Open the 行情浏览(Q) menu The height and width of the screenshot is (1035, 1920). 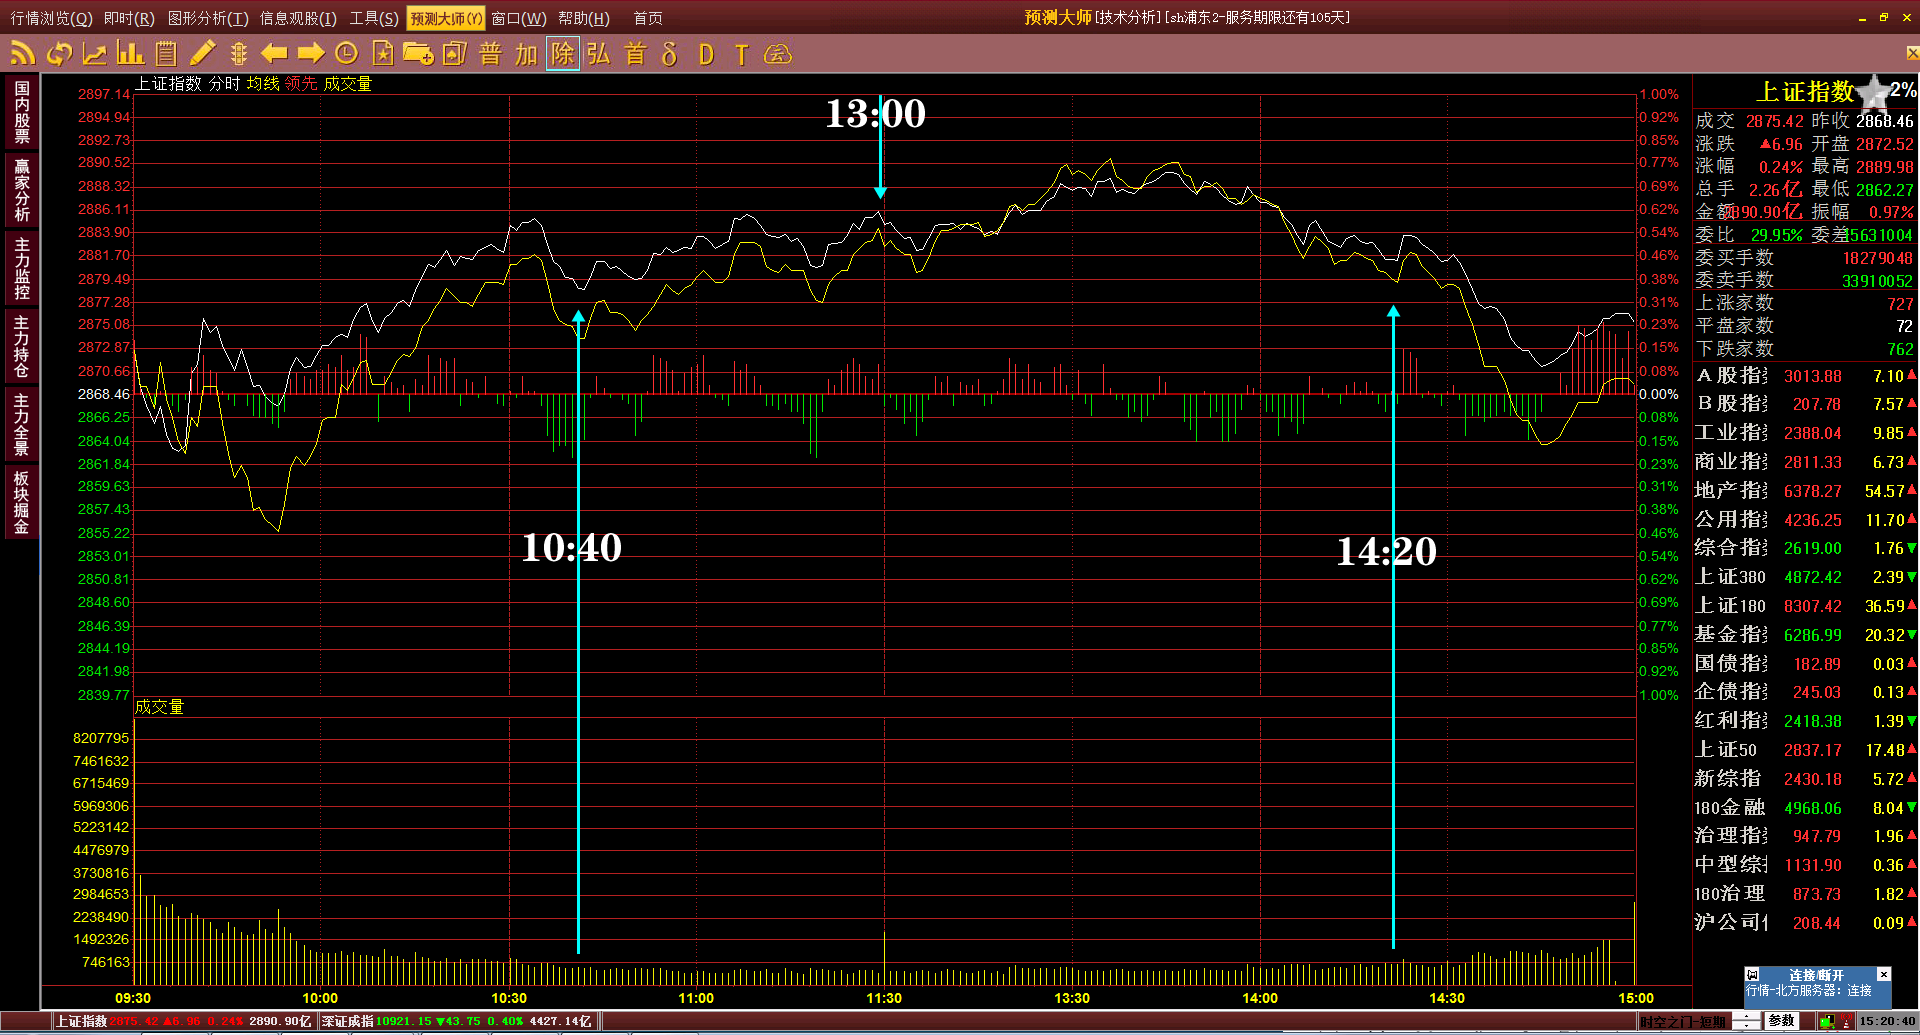51,18
